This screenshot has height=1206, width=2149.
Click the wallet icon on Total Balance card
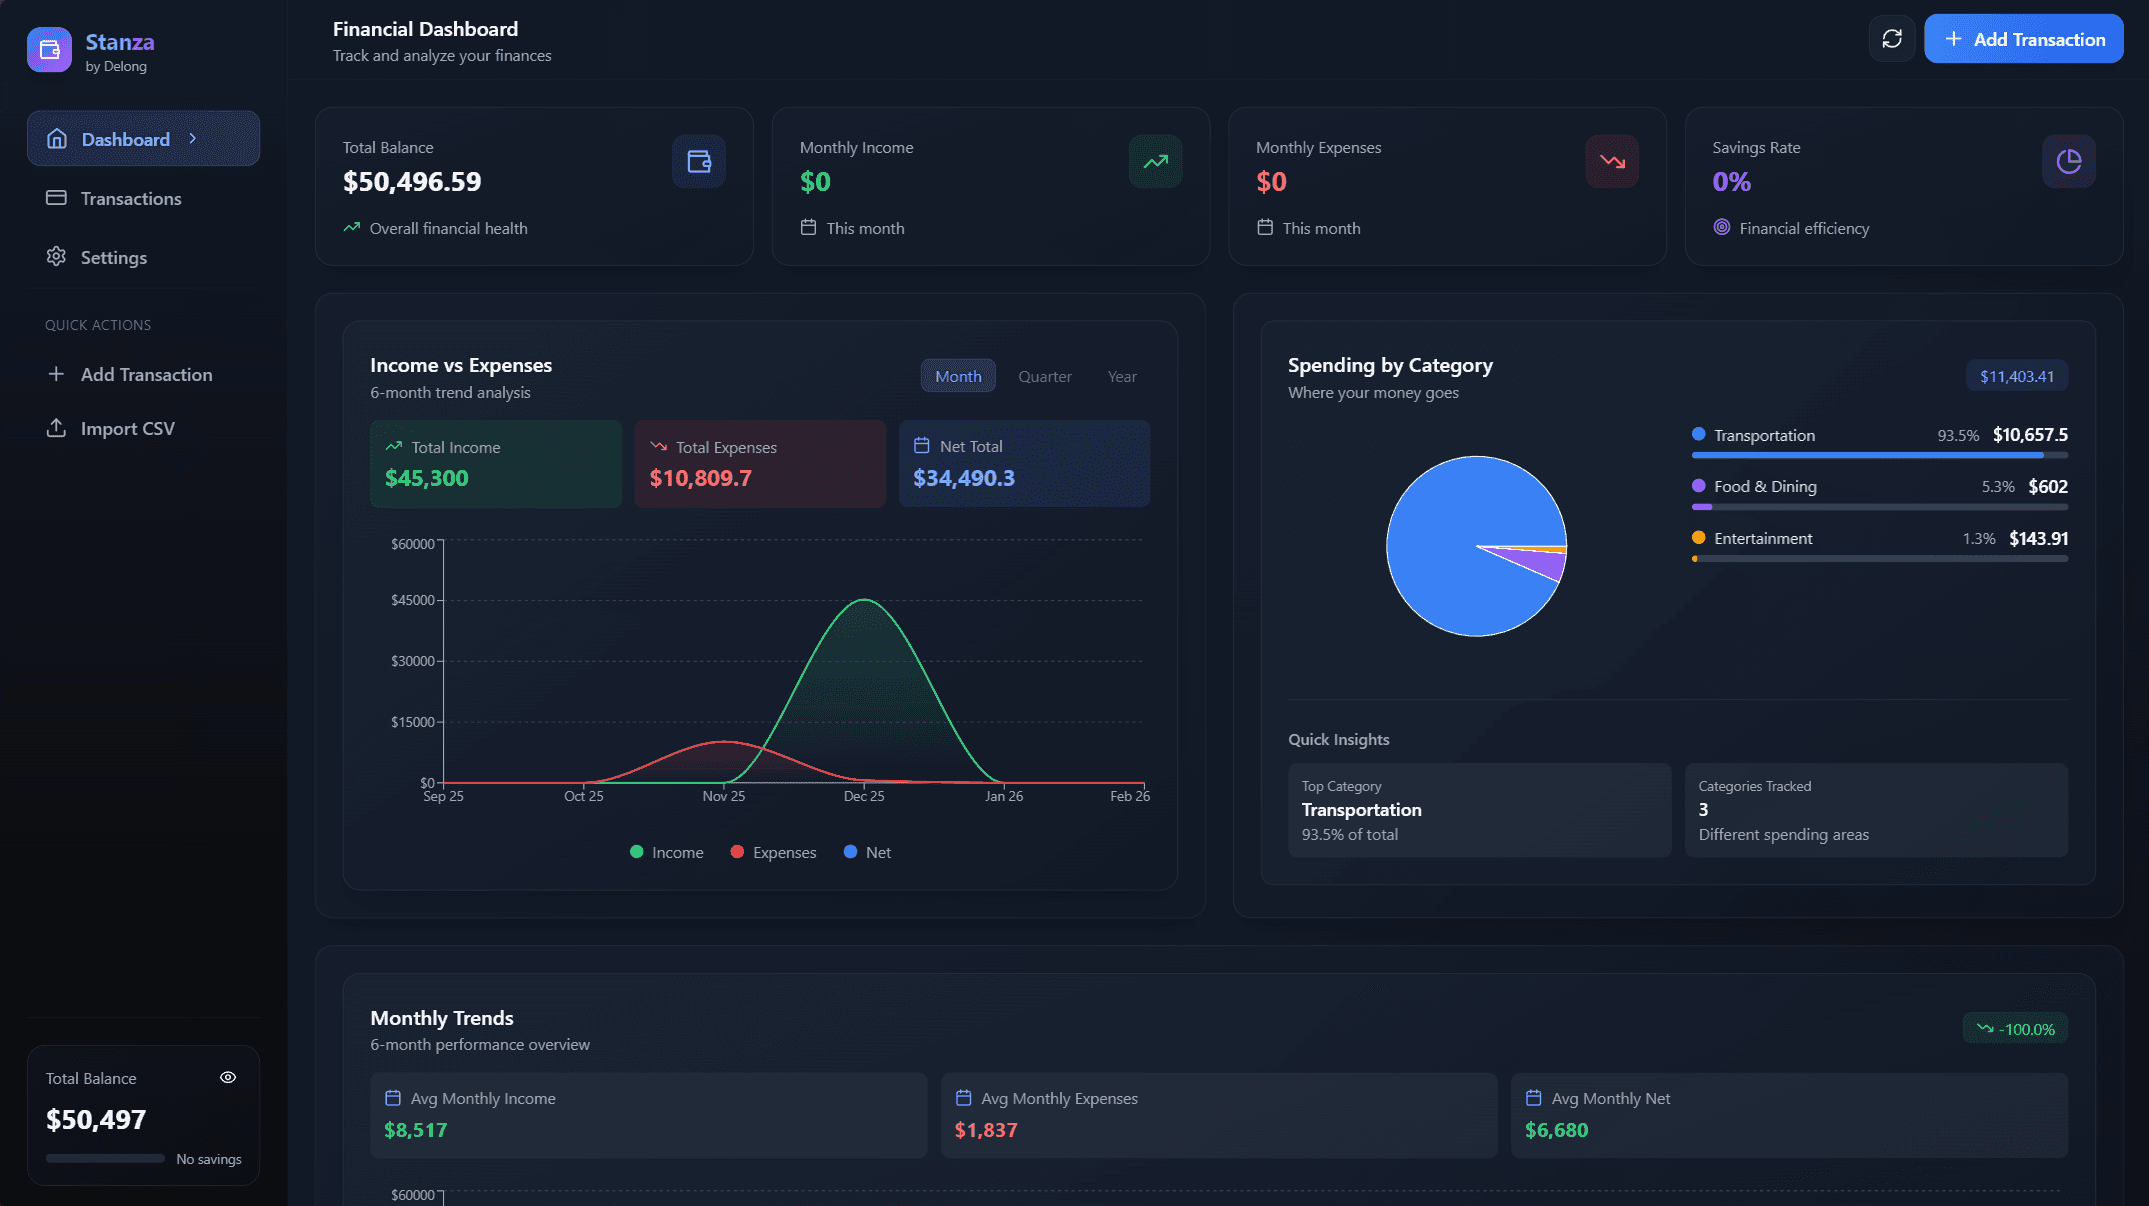[698, 161]
